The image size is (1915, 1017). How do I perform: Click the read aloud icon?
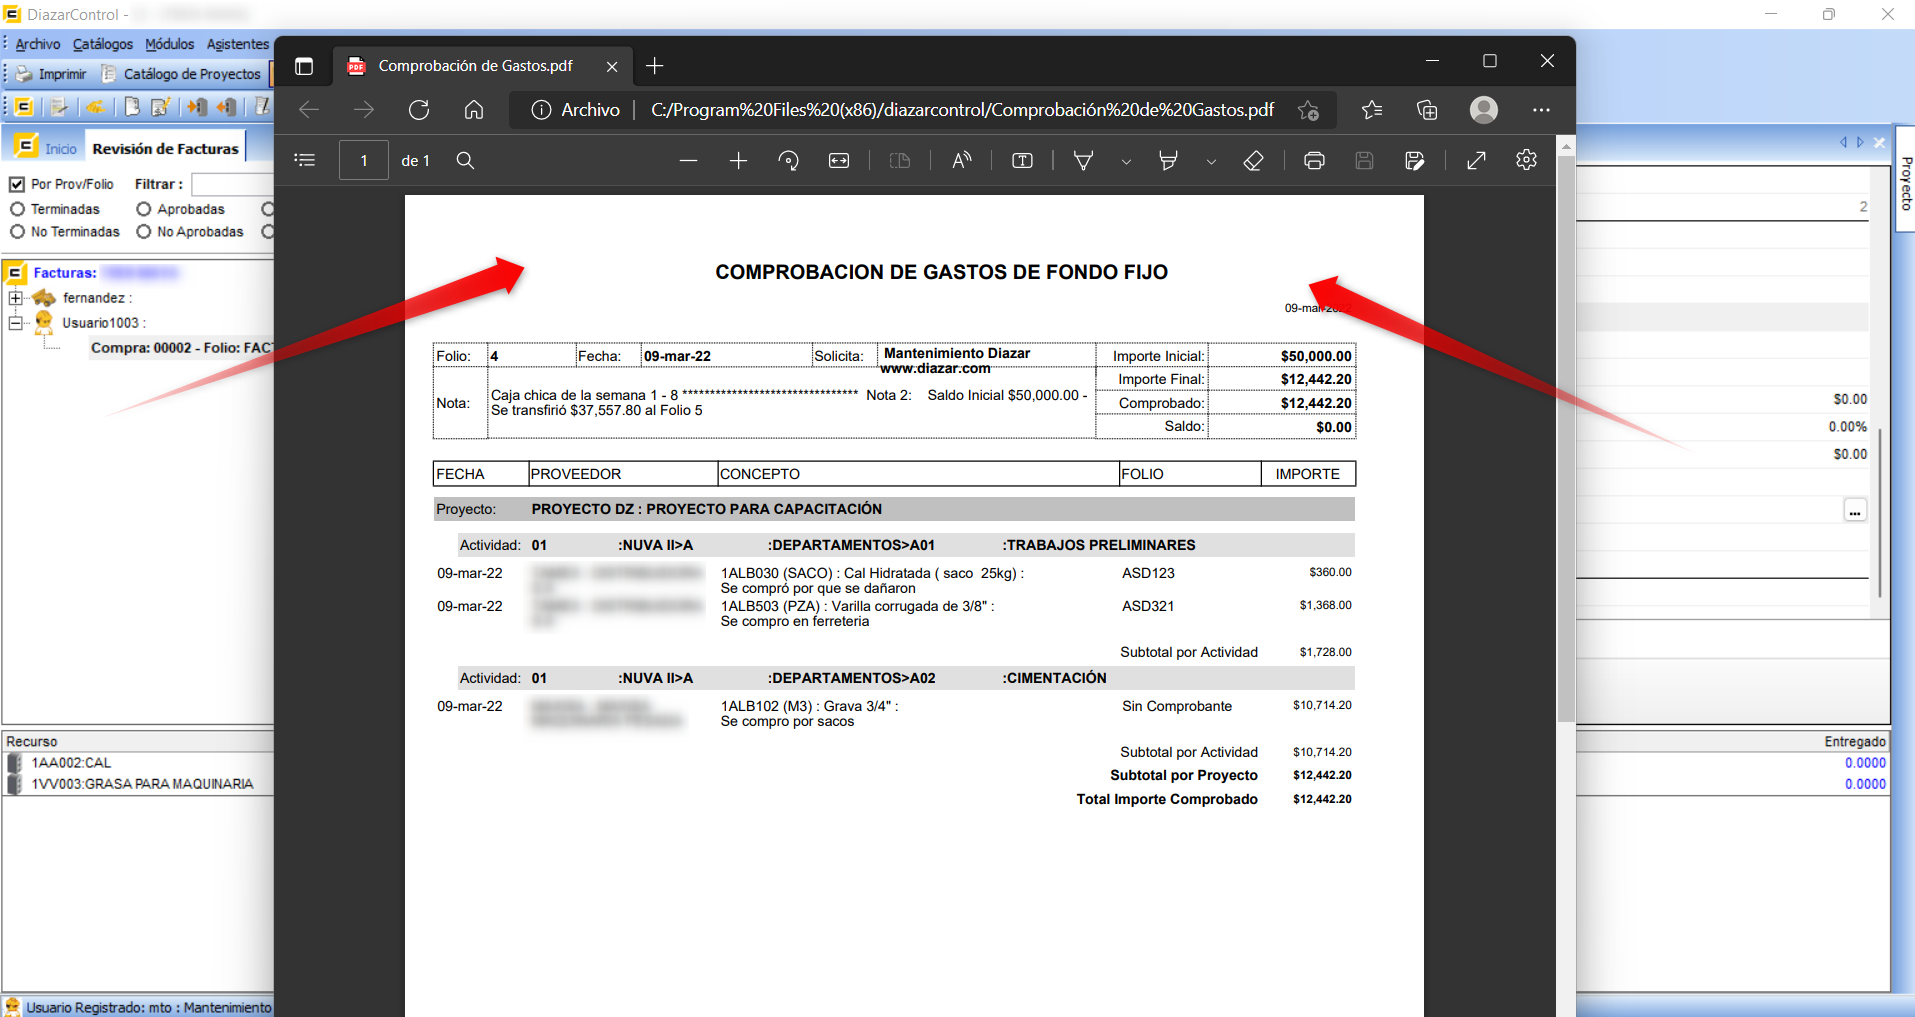point(961,161)
